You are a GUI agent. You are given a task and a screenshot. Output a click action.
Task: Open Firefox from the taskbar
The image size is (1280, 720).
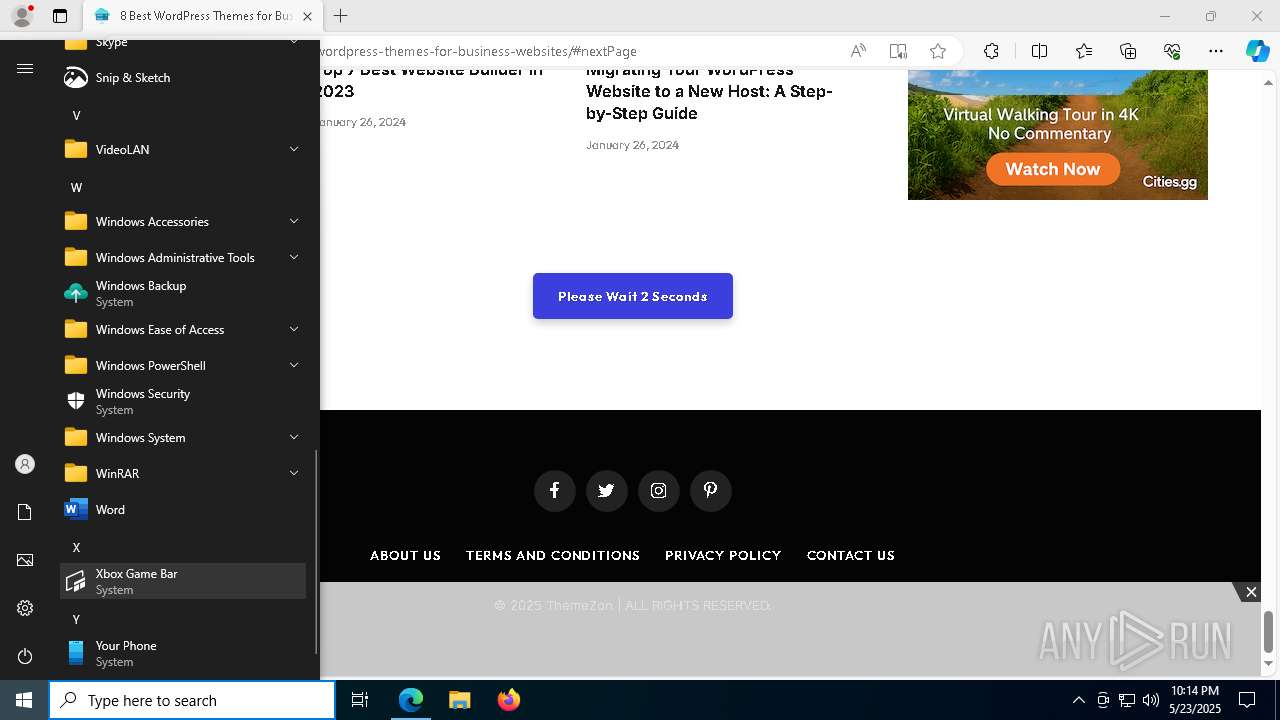click(508, 700)
